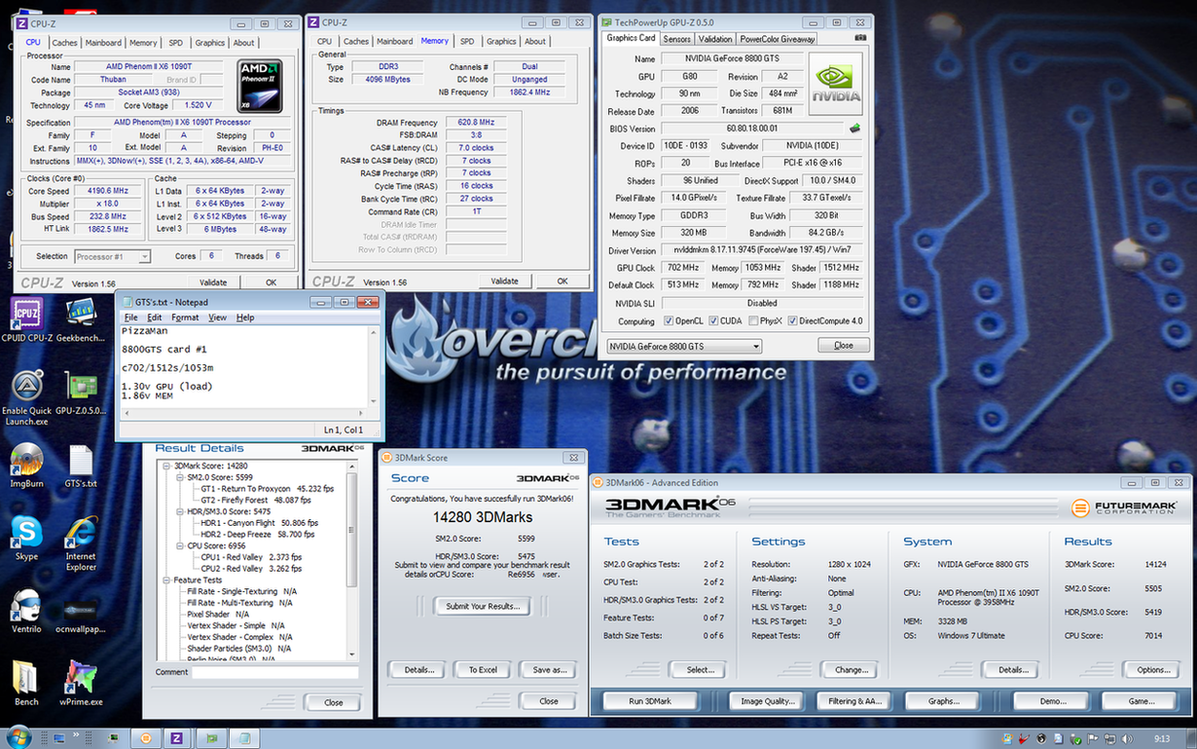Switch to the Sensors tab in GPU-Z

coord(676,39)
